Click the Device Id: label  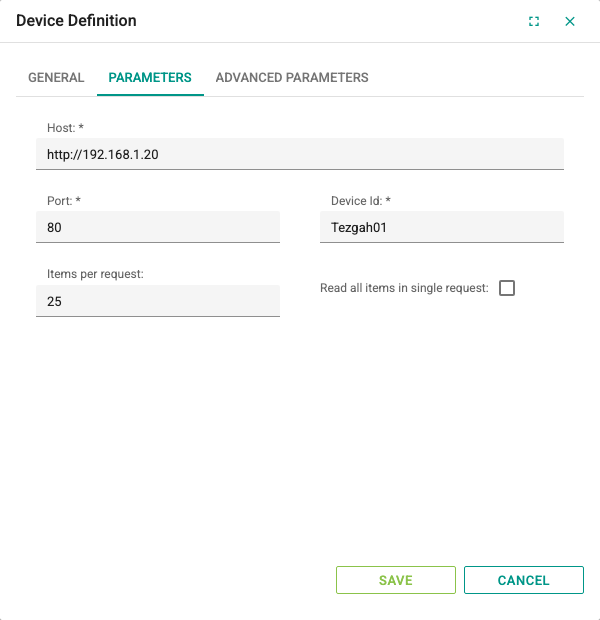click(x=361, y=201)
